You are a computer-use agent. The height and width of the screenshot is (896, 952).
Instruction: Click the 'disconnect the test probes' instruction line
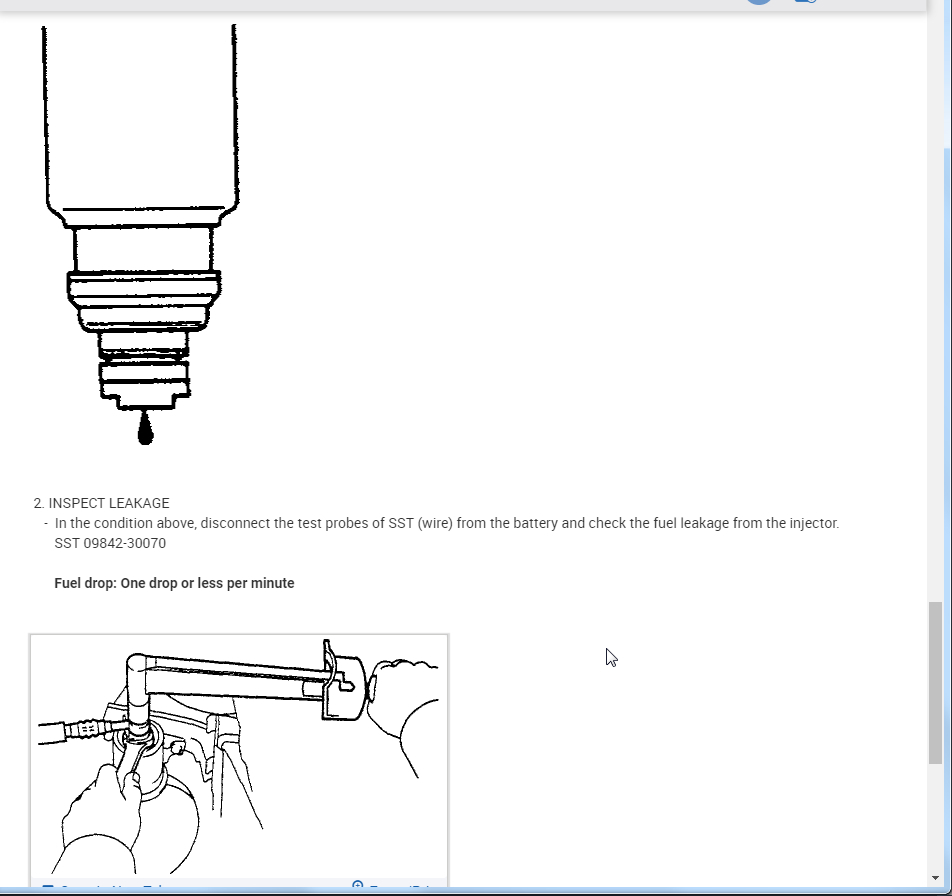447,523
